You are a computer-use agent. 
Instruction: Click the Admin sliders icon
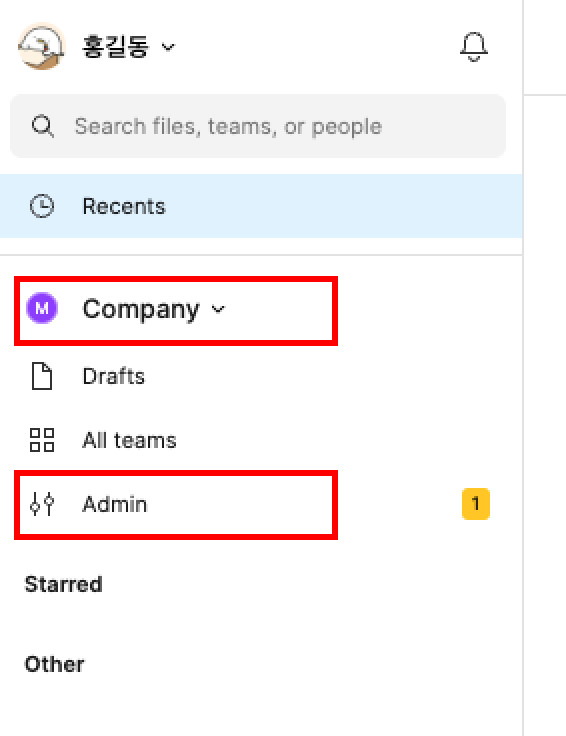[42, 504]
